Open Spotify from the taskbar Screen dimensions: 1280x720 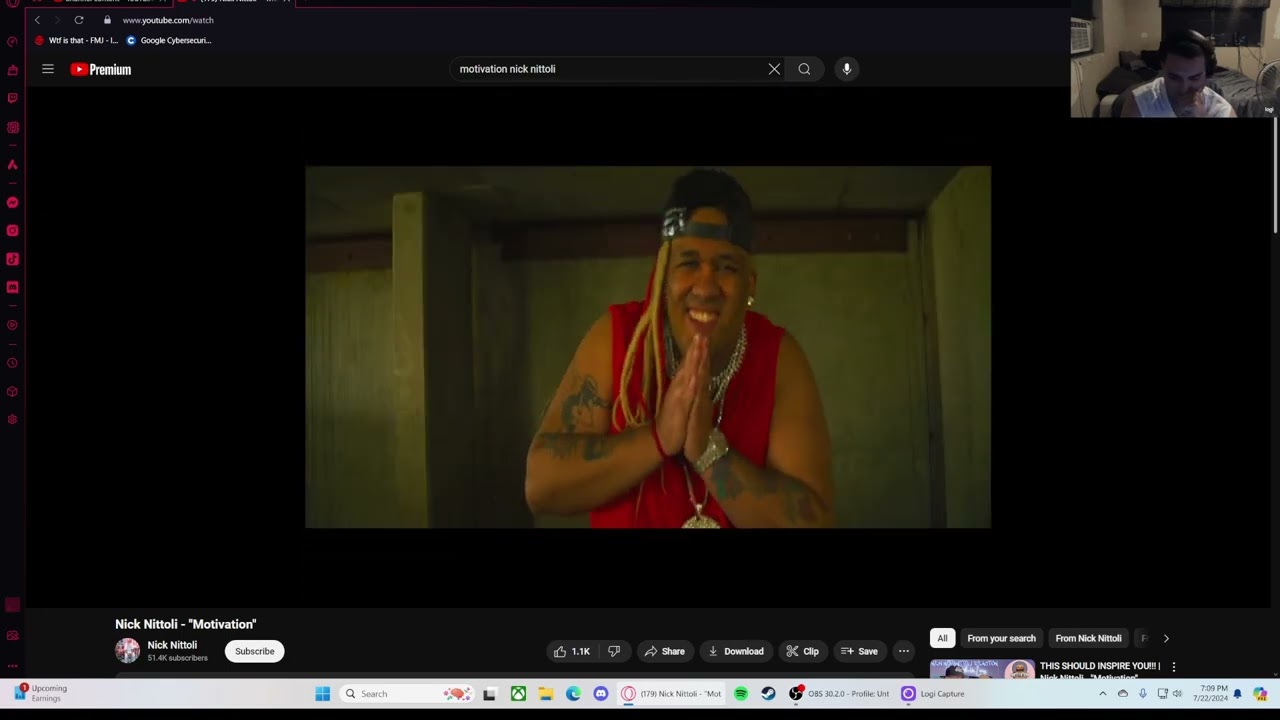click(x=741, y=694)
